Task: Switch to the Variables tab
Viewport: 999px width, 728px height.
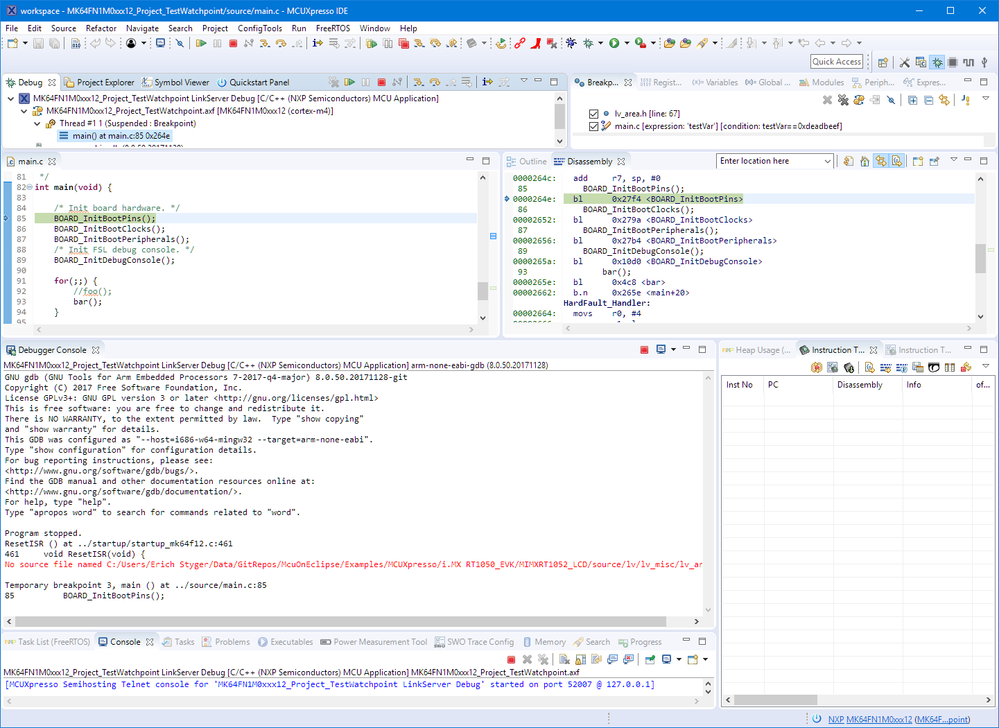Action: (715, 82)
